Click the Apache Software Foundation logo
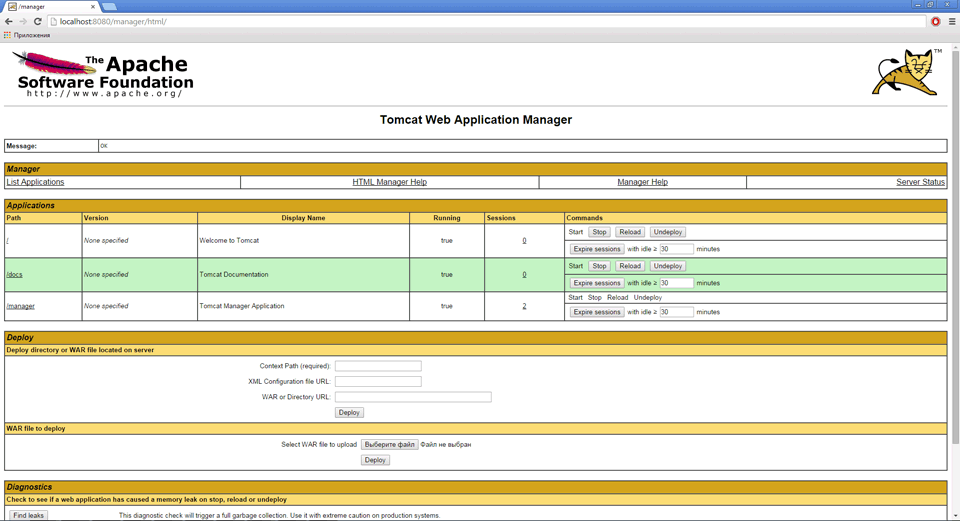Viewport: 960px width, 521px height. click(x=103, y=75)
